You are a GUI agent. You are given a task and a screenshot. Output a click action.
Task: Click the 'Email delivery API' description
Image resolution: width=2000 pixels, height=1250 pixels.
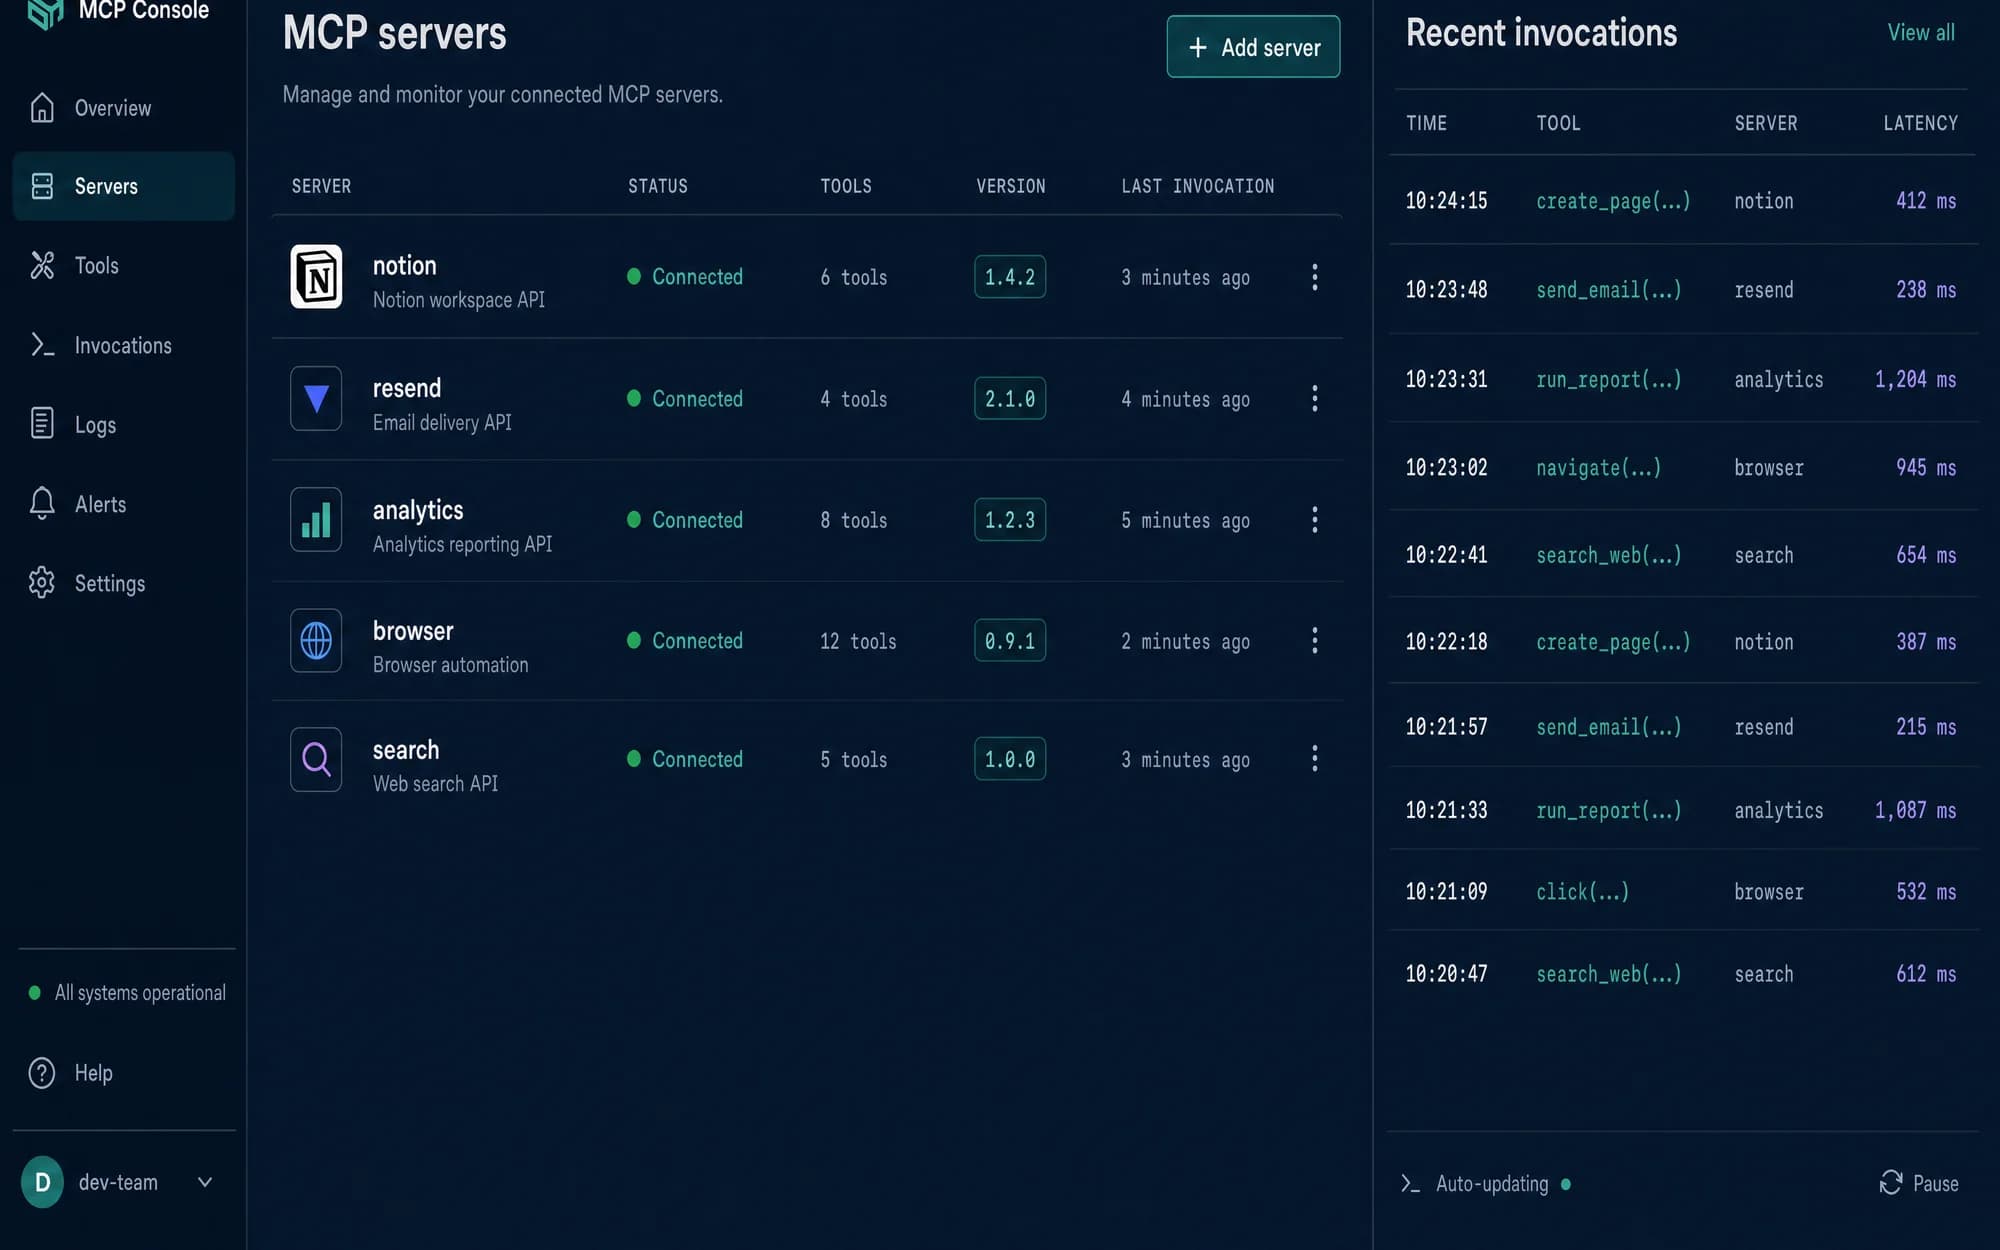pos(442,423)
